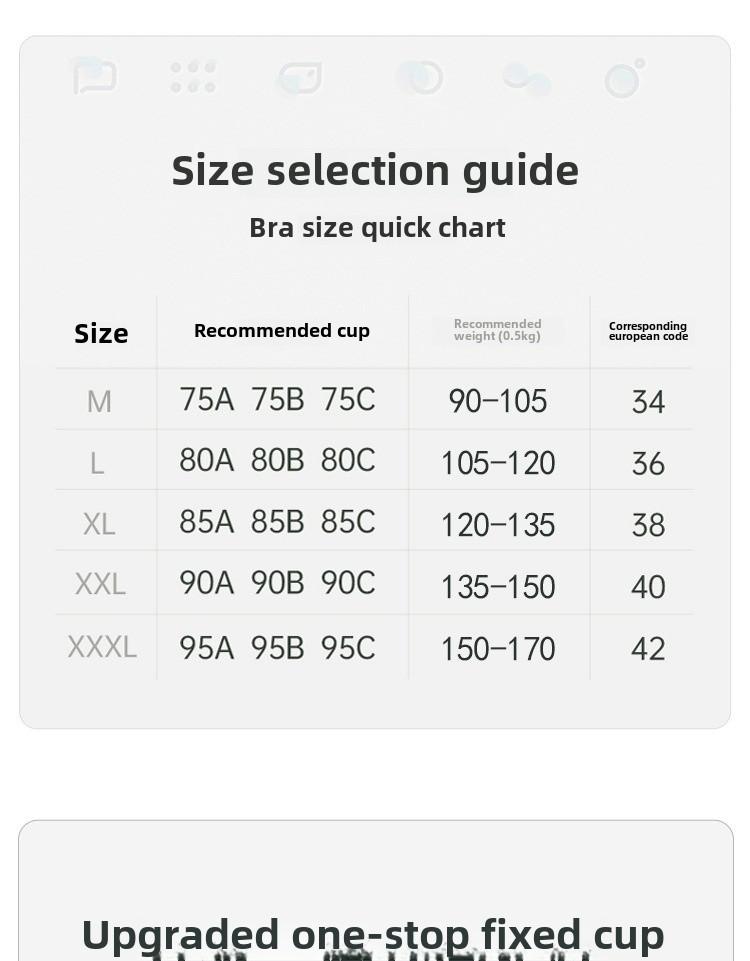Click the 'Recommended weight (0.5kg)' header

498,330
